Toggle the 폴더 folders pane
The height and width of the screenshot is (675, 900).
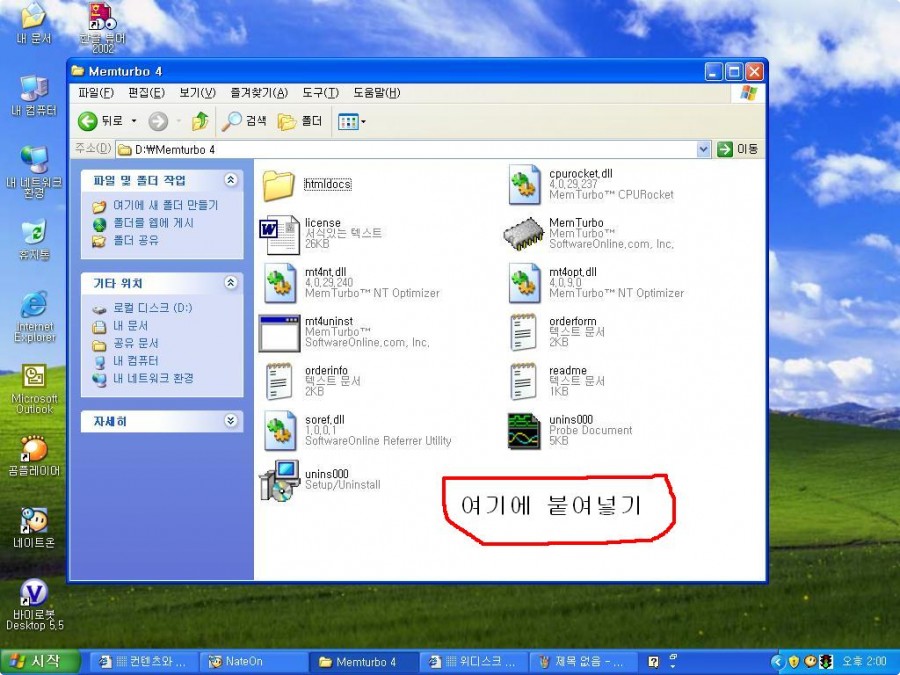coord(300,121)
